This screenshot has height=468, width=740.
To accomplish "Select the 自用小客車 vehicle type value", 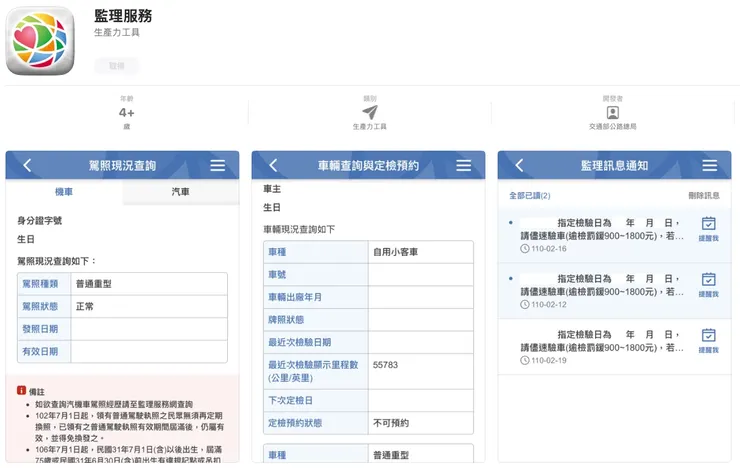I will pyautogui.click(x=395, y=252).
